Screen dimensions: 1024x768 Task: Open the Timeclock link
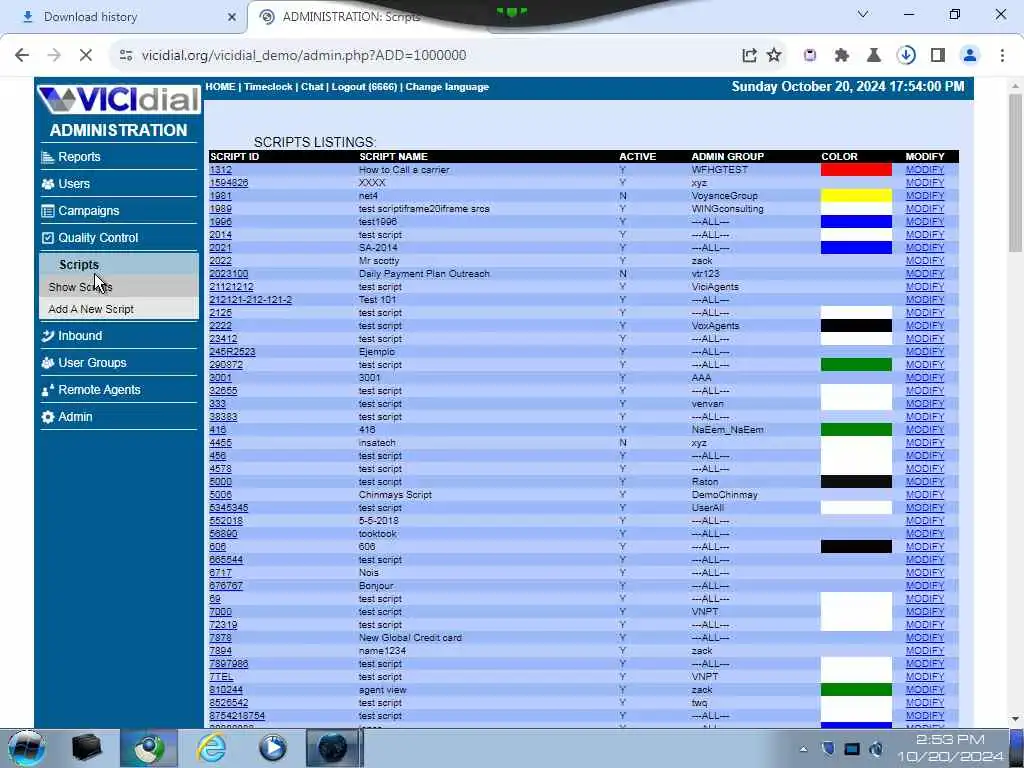coord(268,87)
